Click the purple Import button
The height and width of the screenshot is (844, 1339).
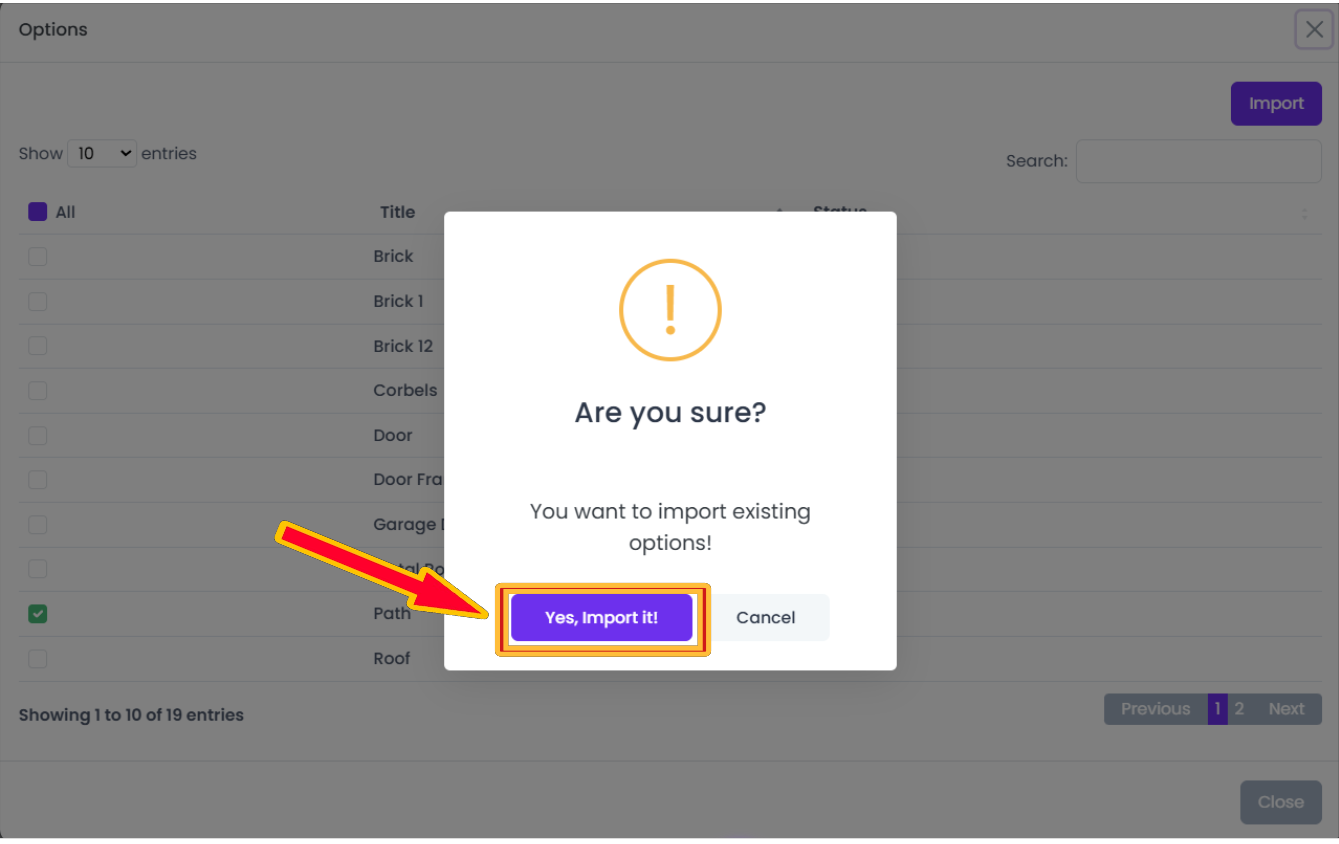point(1276,103)
